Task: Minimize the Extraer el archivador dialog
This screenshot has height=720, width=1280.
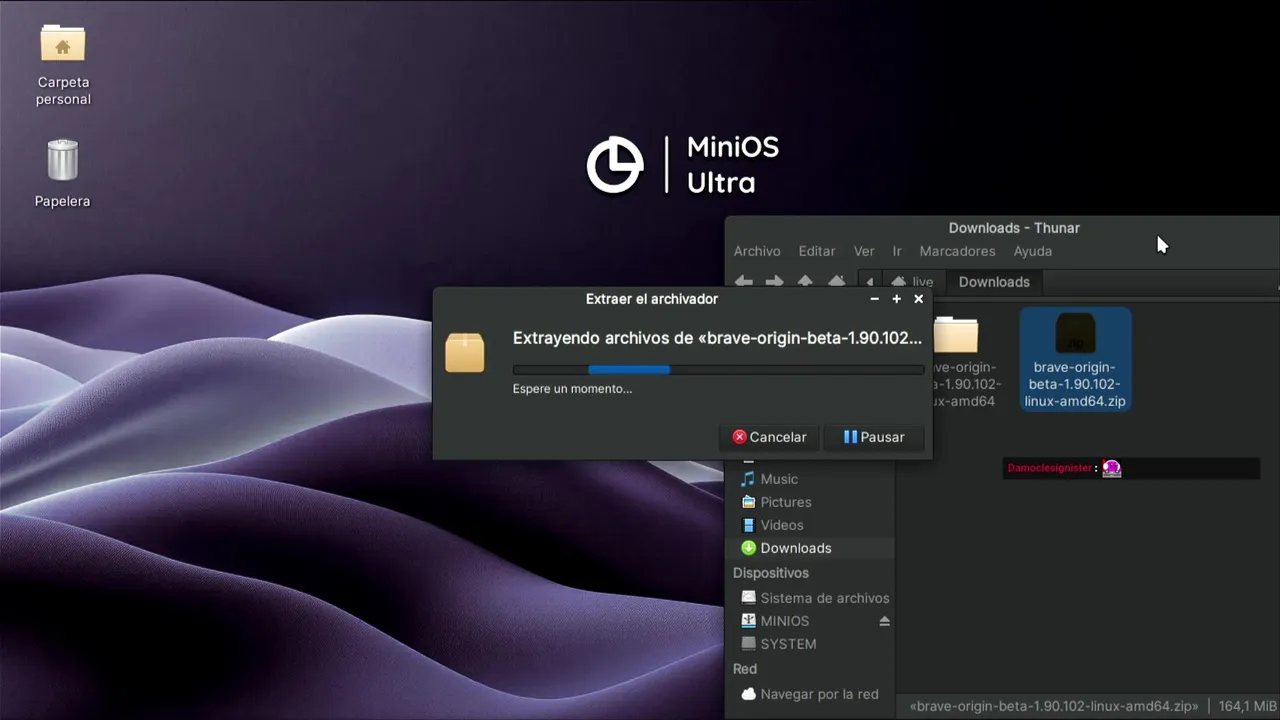Action: pos(875,299)
